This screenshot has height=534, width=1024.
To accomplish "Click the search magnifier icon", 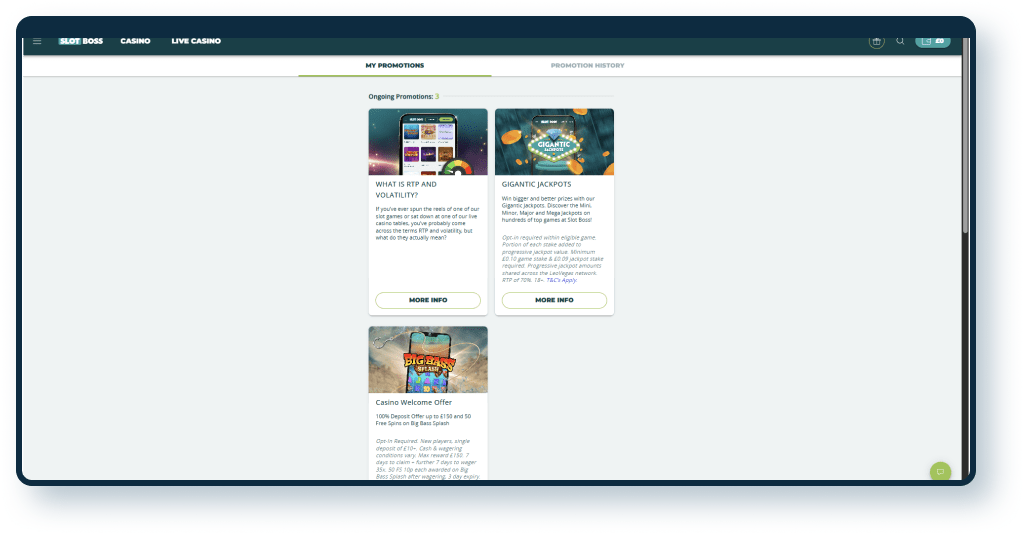I will [x=900, y=41].
